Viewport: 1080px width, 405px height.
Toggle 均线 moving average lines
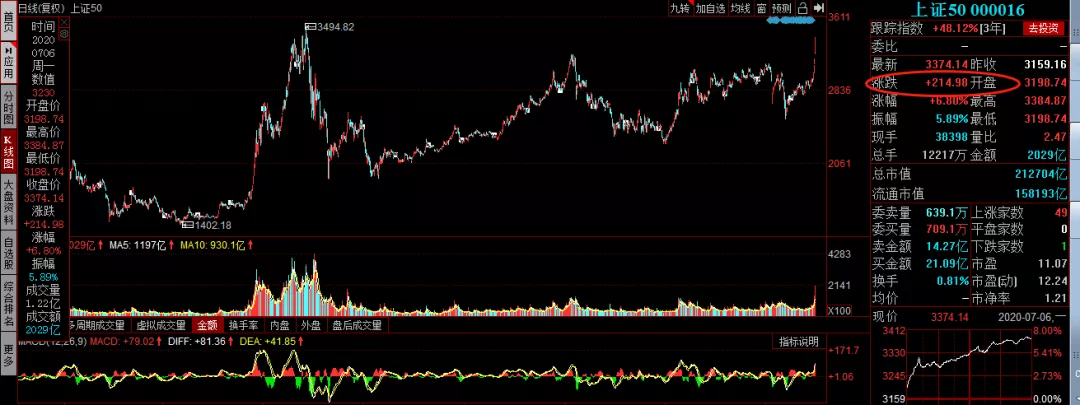click(740, 8)
